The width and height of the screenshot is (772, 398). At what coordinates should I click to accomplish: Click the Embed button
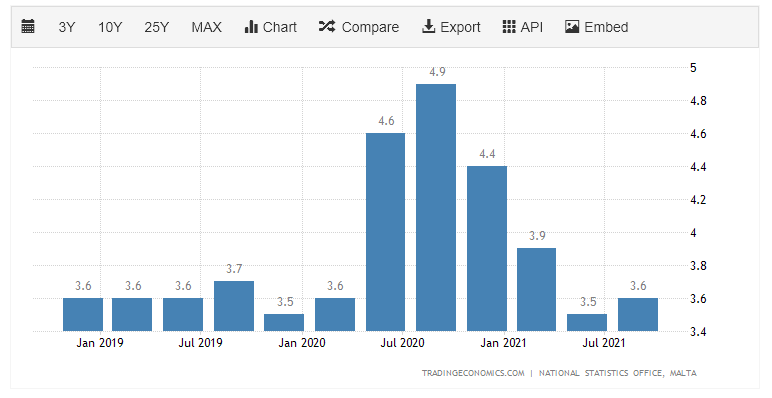596,27
